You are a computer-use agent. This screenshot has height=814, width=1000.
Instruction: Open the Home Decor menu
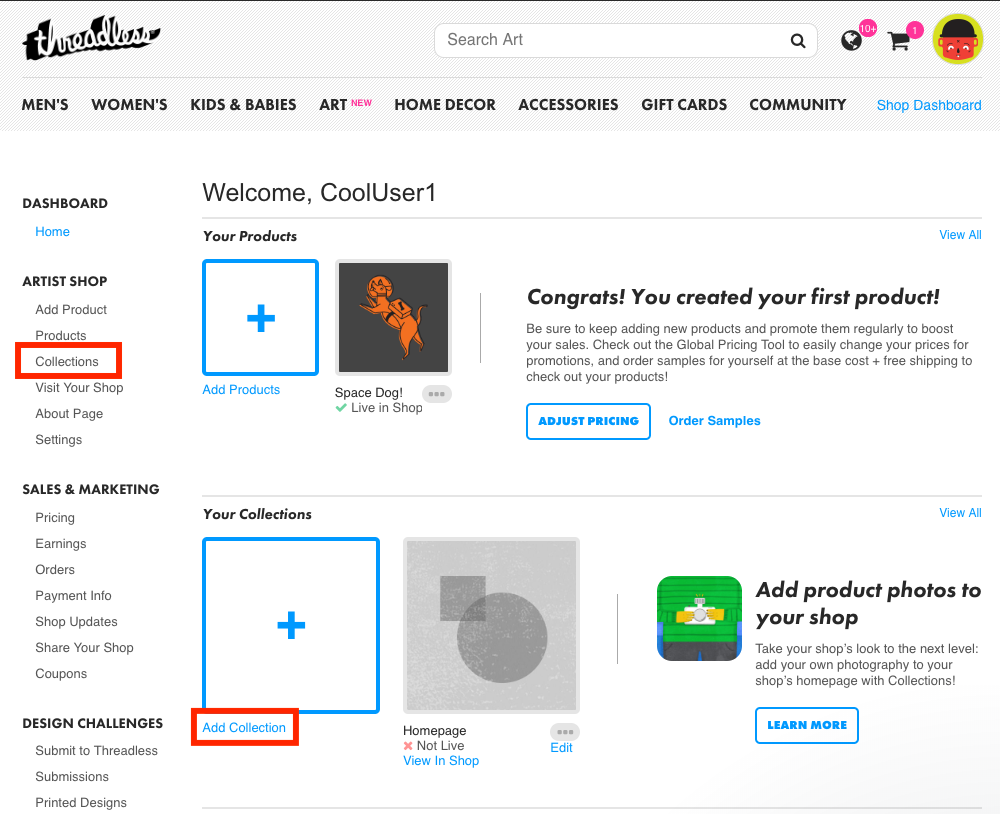click(445, 105)
